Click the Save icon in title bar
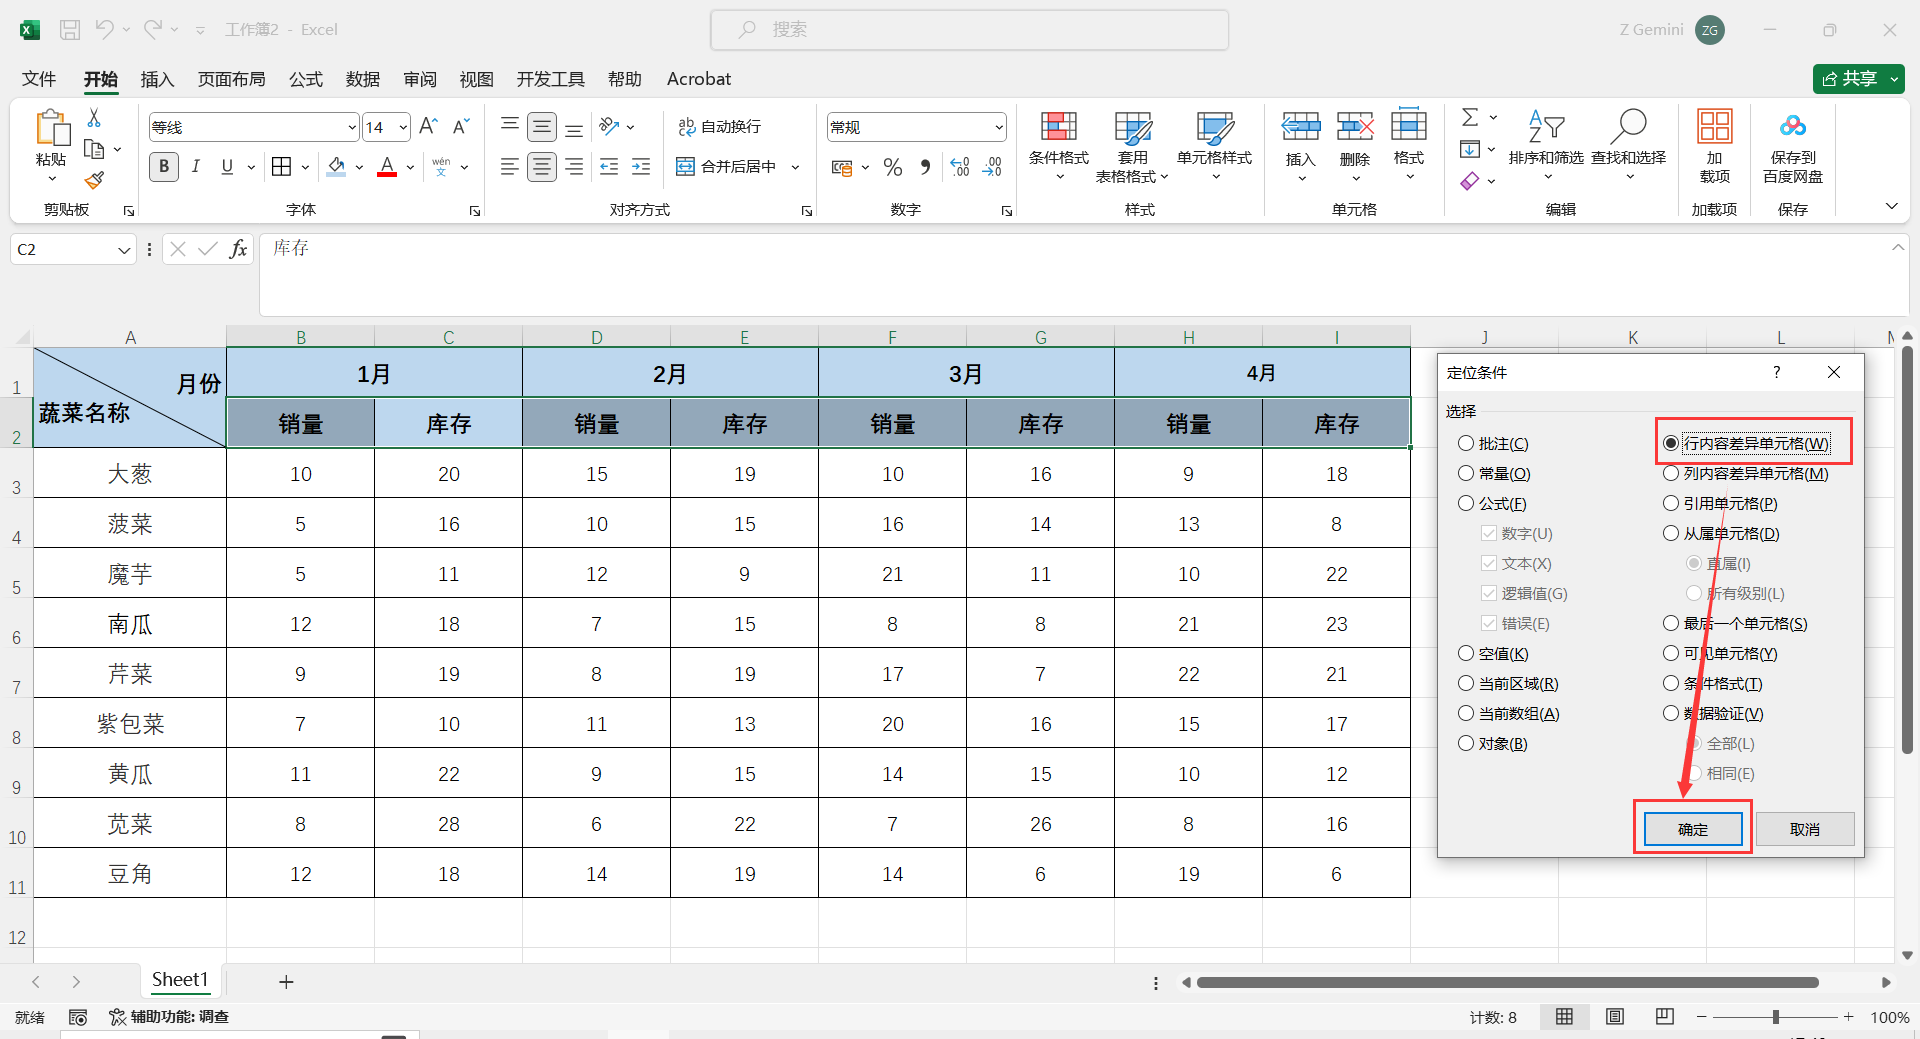Viewport: 1920px width, 1039px height. [x=70, y=30]
